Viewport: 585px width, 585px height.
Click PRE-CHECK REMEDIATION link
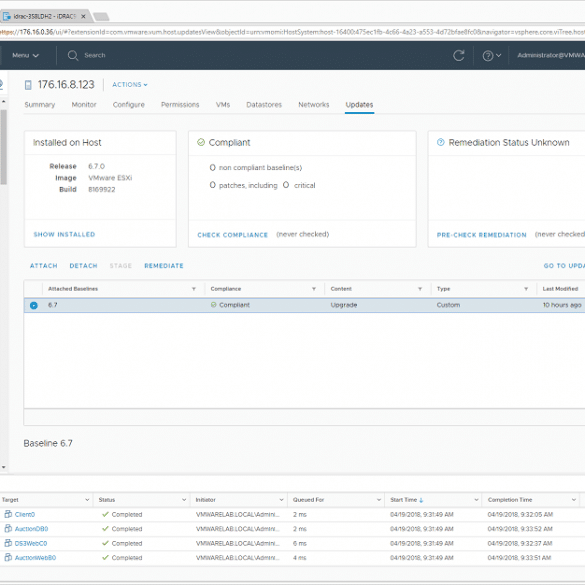point(481,235)
